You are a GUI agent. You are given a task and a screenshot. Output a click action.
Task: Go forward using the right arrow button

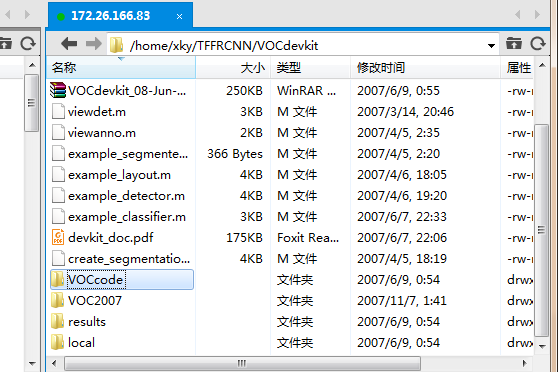pyautogui.click(x=94, y=44)
